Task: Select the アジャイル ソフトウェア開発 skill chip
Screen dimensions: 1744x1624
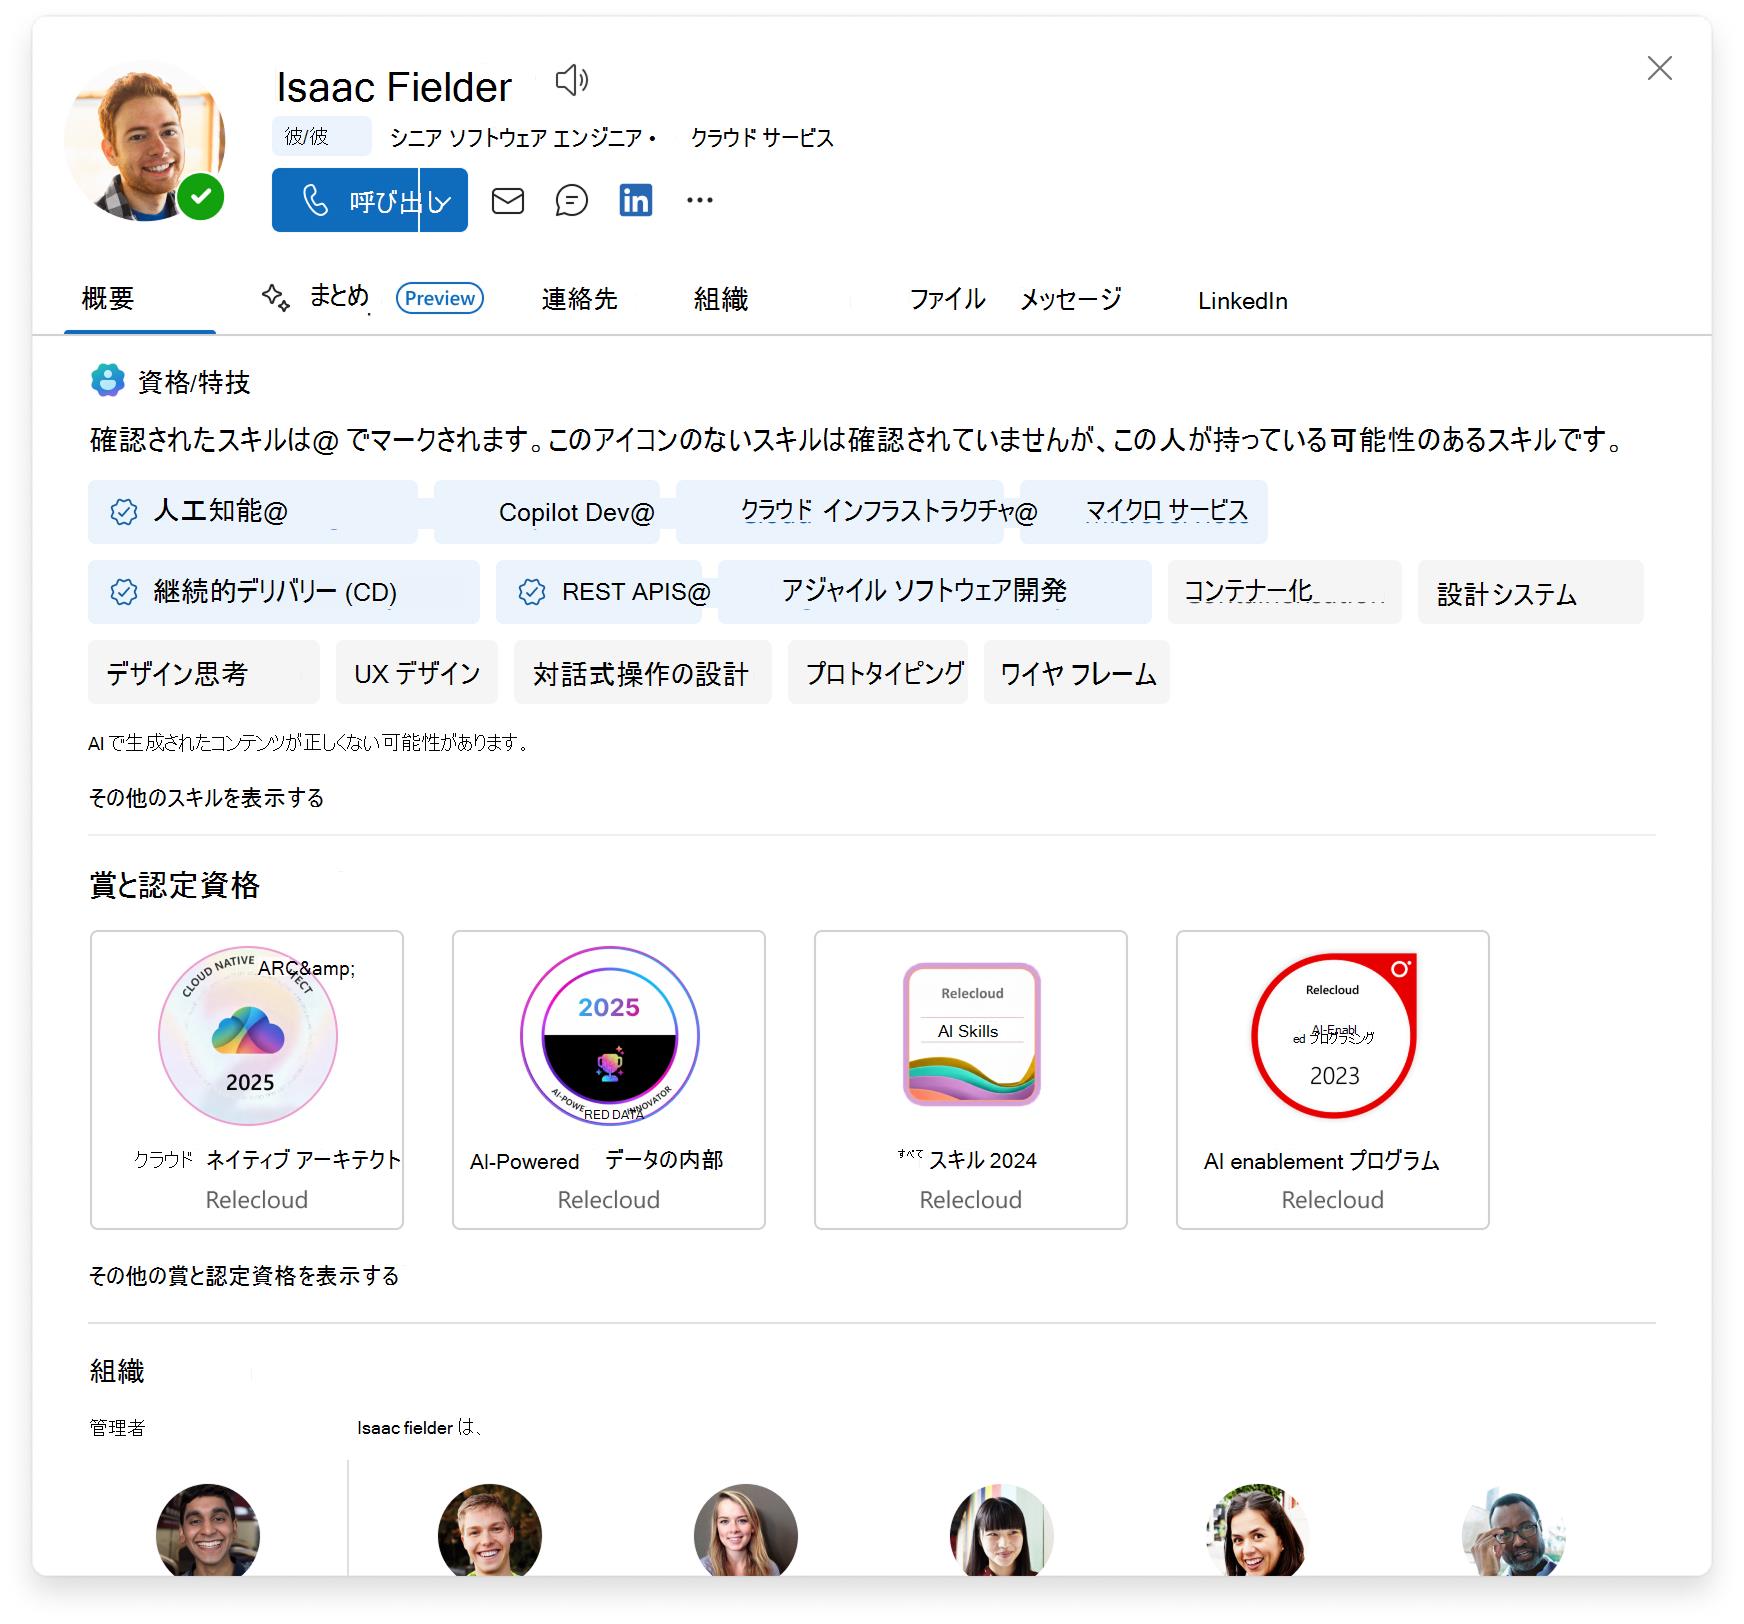Action: pyautogui.click(x=935, y=592)
